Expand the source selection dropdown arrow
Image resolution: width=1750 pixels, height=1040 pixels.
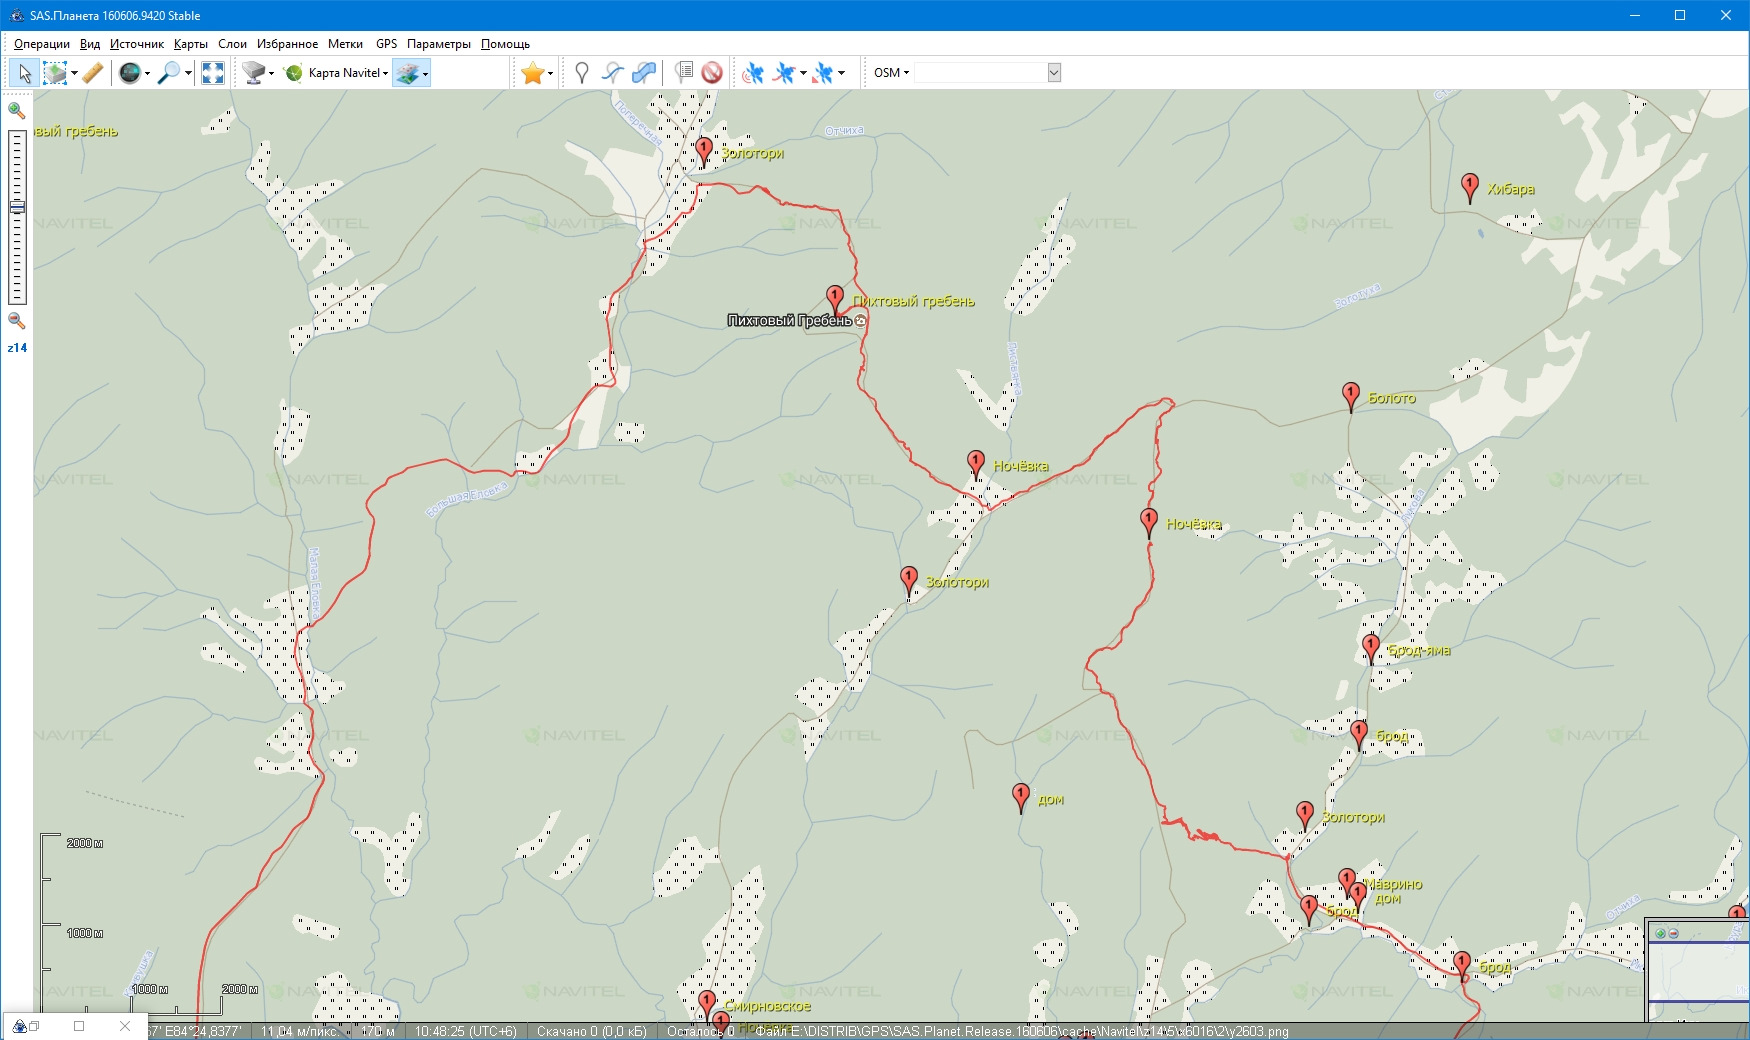[x=271, y=73]
